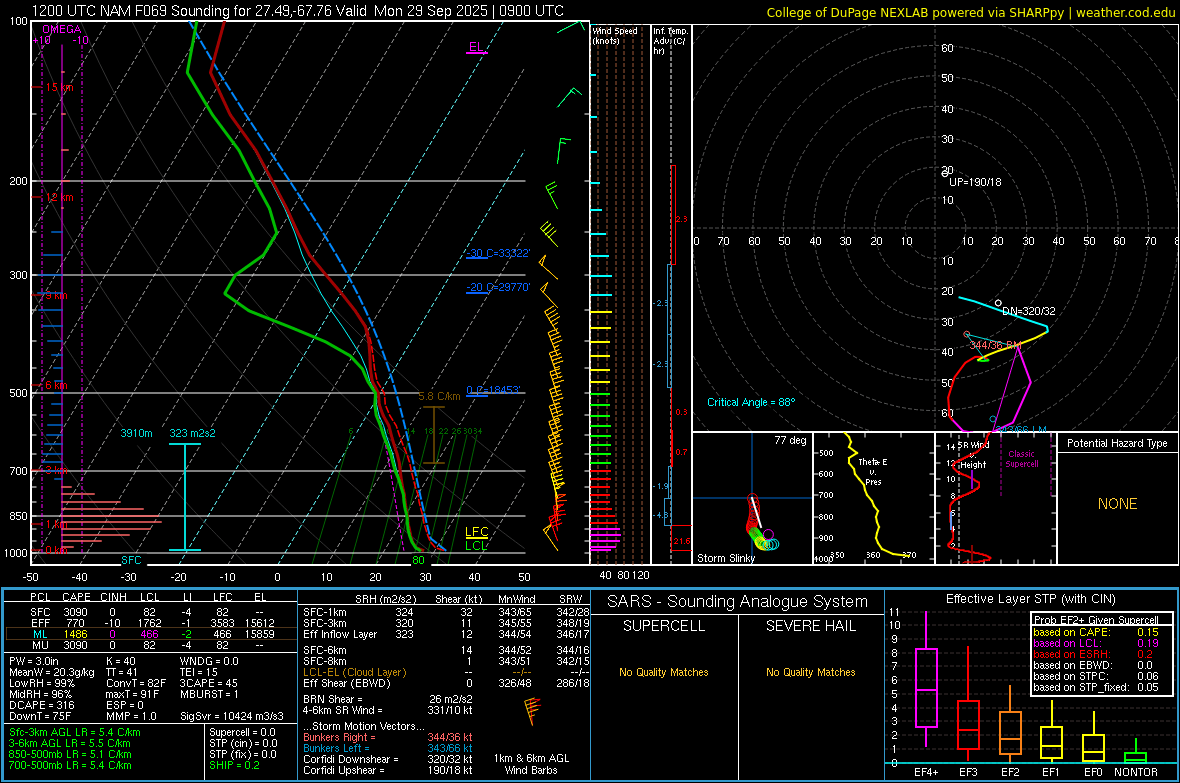Click the magenta EL level marker

tap(476, 47)
